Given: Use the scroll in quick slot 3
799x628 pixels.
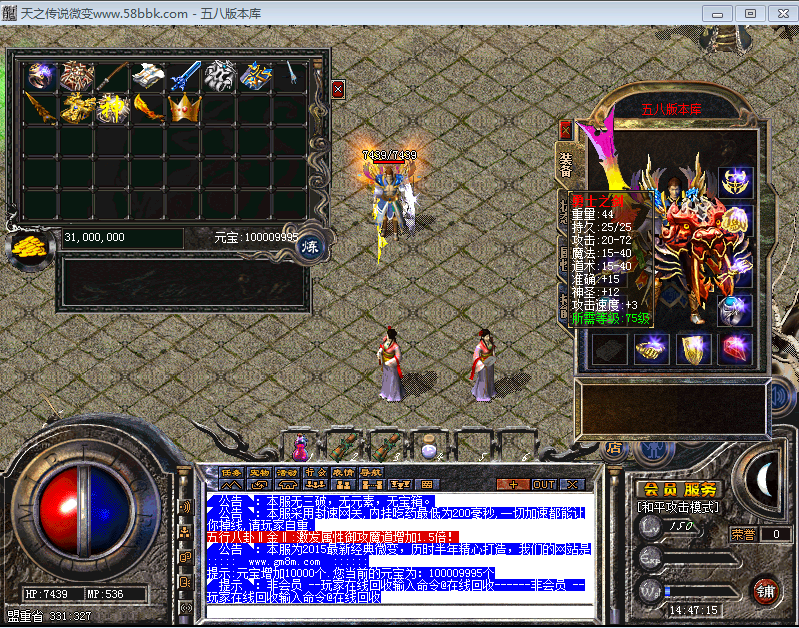Looking at the screenshot, I should (386, 448).
